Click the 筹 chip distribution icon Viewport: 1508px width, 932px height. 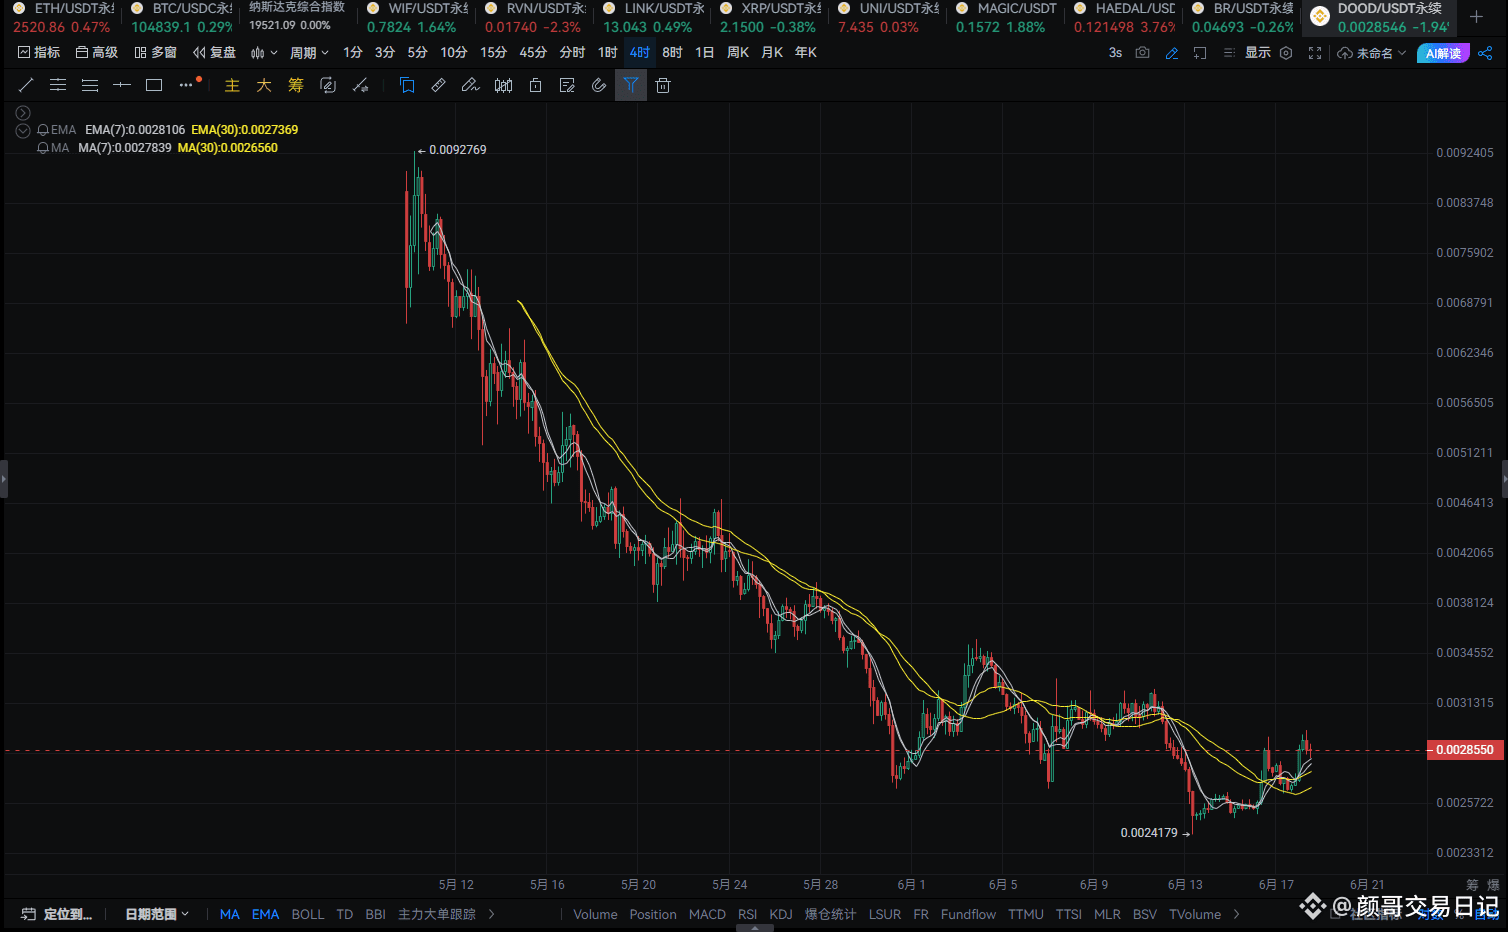point(296,86)
